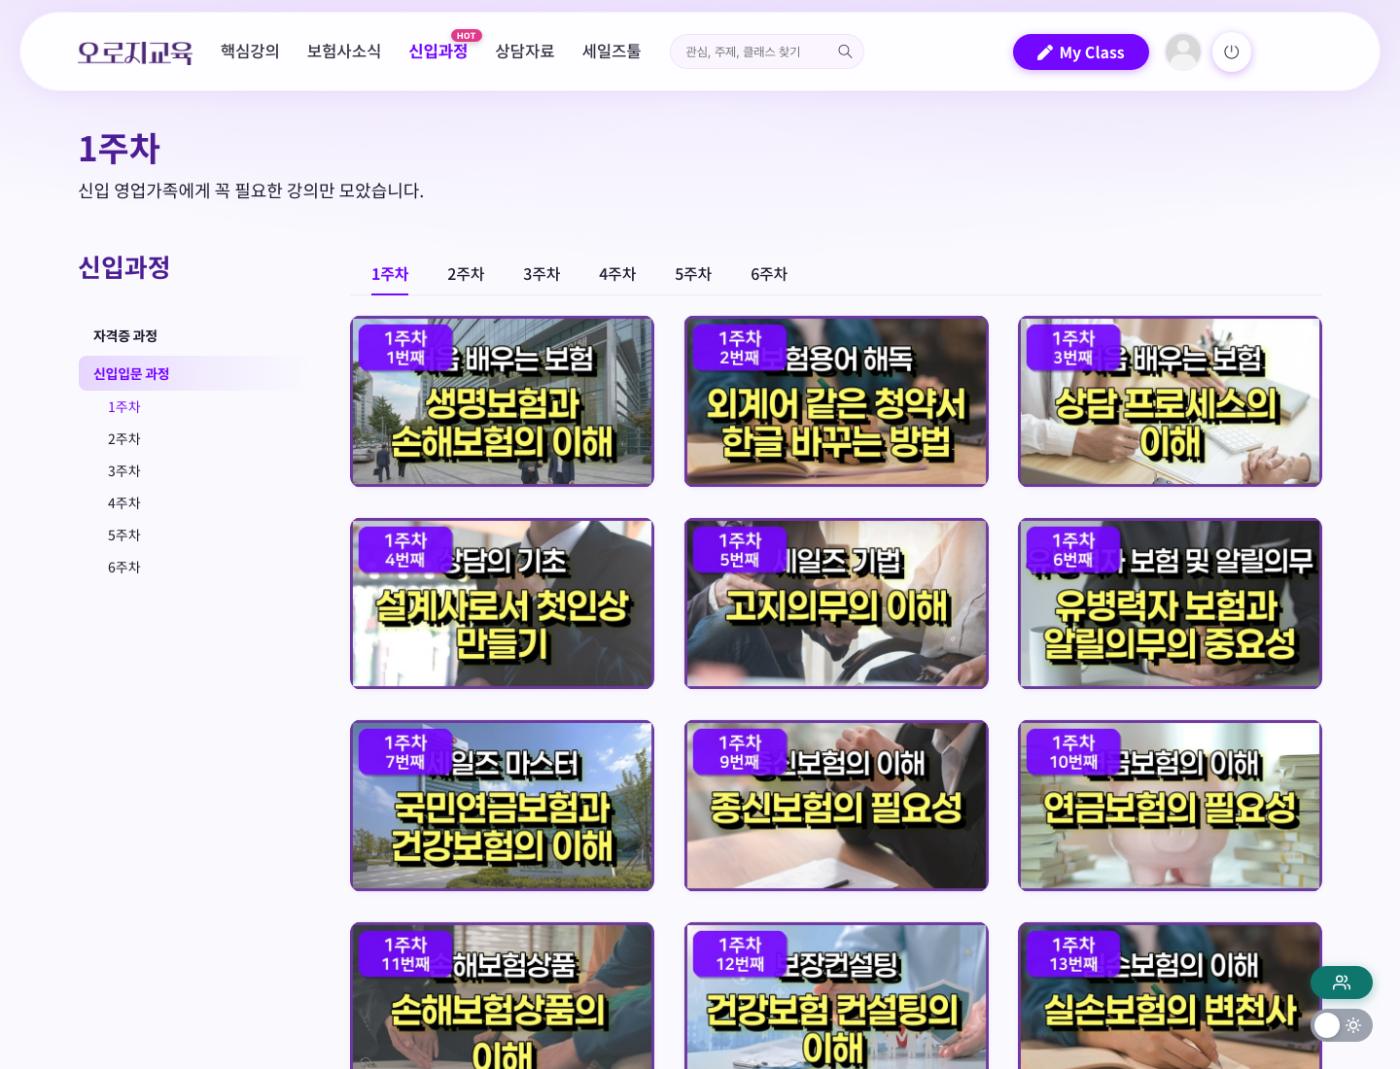Toggle the light/dark mode switch

[x=1341, y=1025]
